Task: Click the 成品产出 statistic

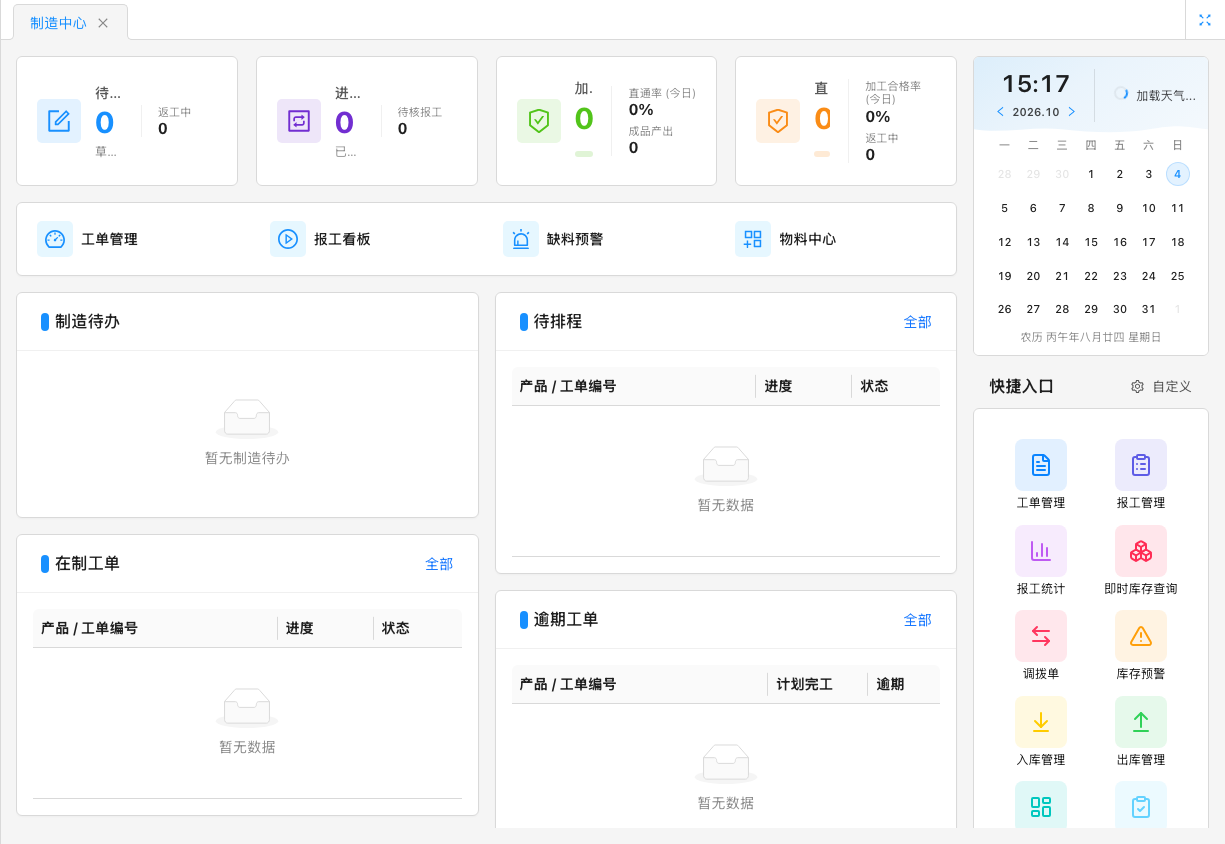Action: pos(650,140)
